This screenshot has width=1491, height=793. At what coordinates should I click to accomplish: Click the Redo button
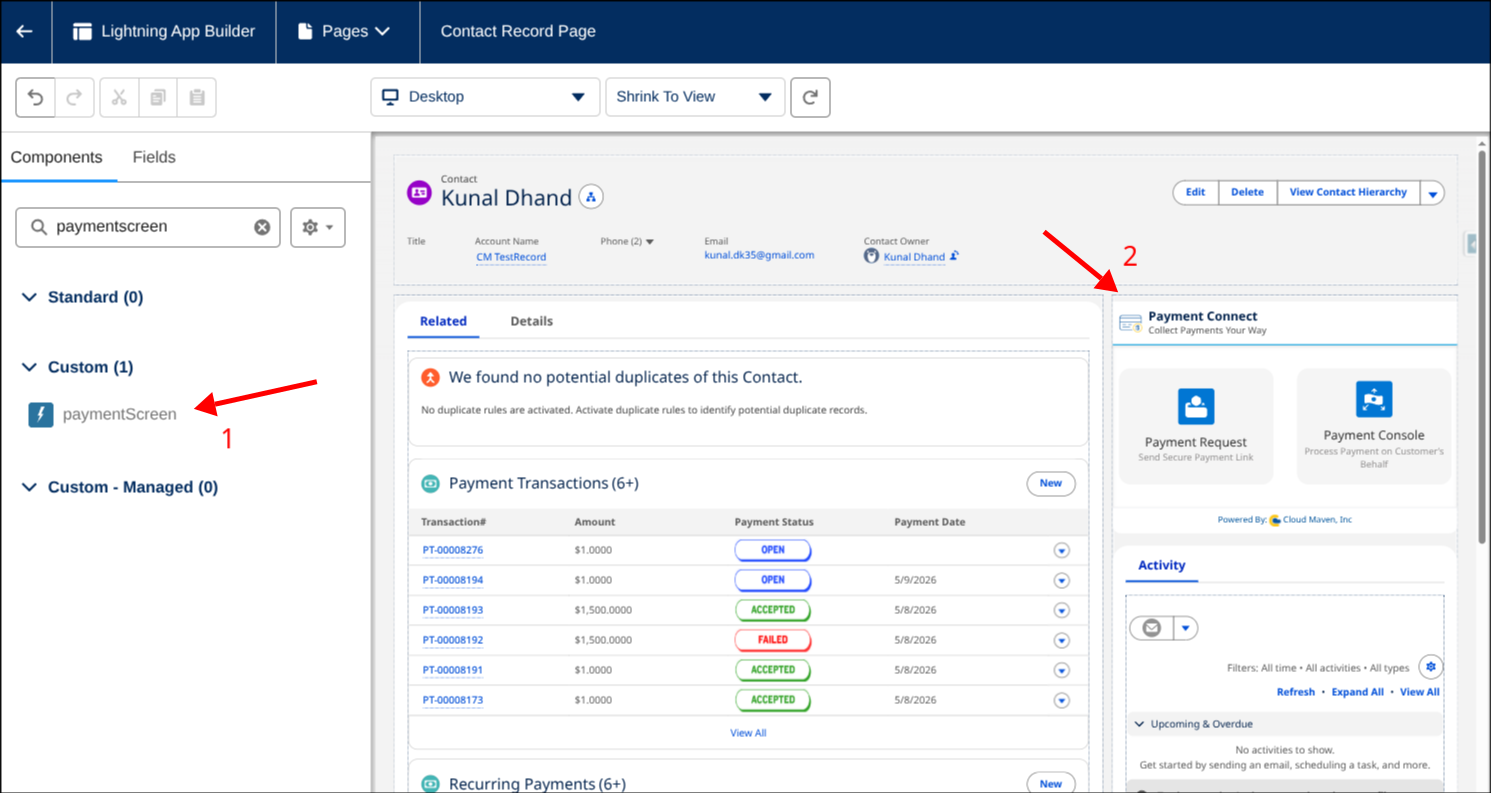point(74,97)
